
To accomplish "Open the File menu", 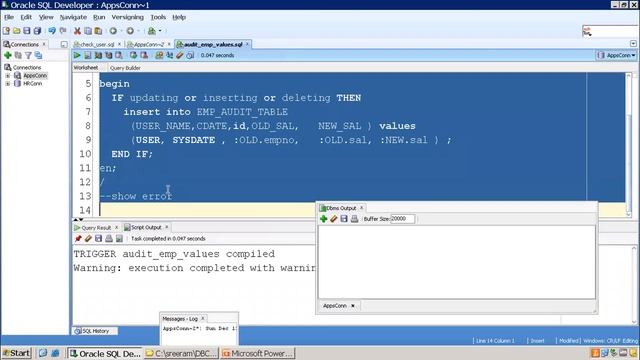I will [9, 17].
